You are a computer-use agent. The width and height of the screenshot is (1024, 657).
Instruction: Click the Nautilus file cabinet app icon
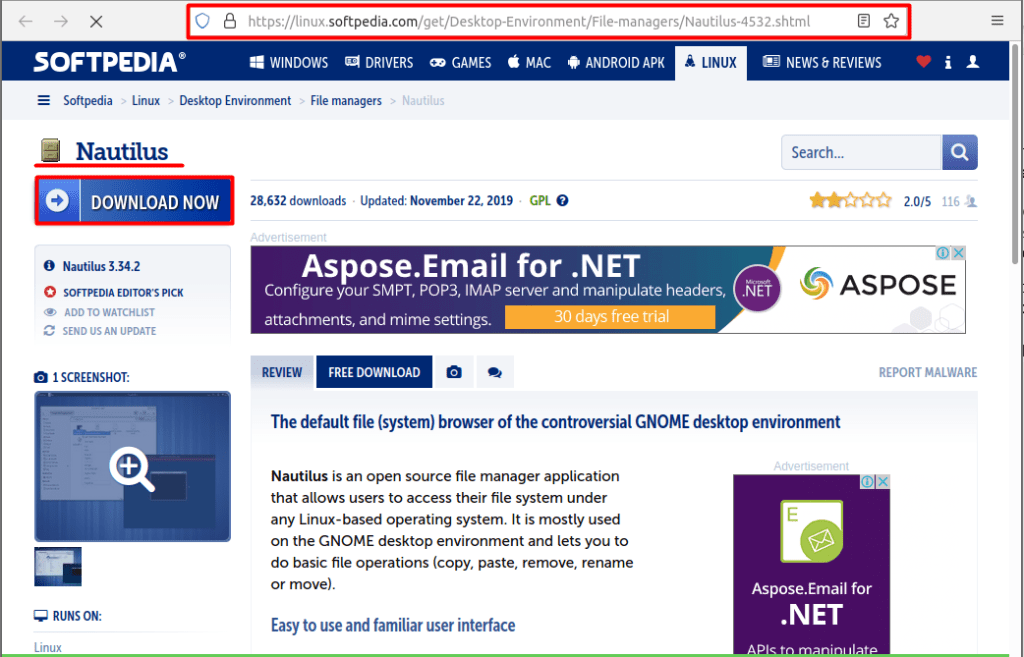click(x=50, y=150)
